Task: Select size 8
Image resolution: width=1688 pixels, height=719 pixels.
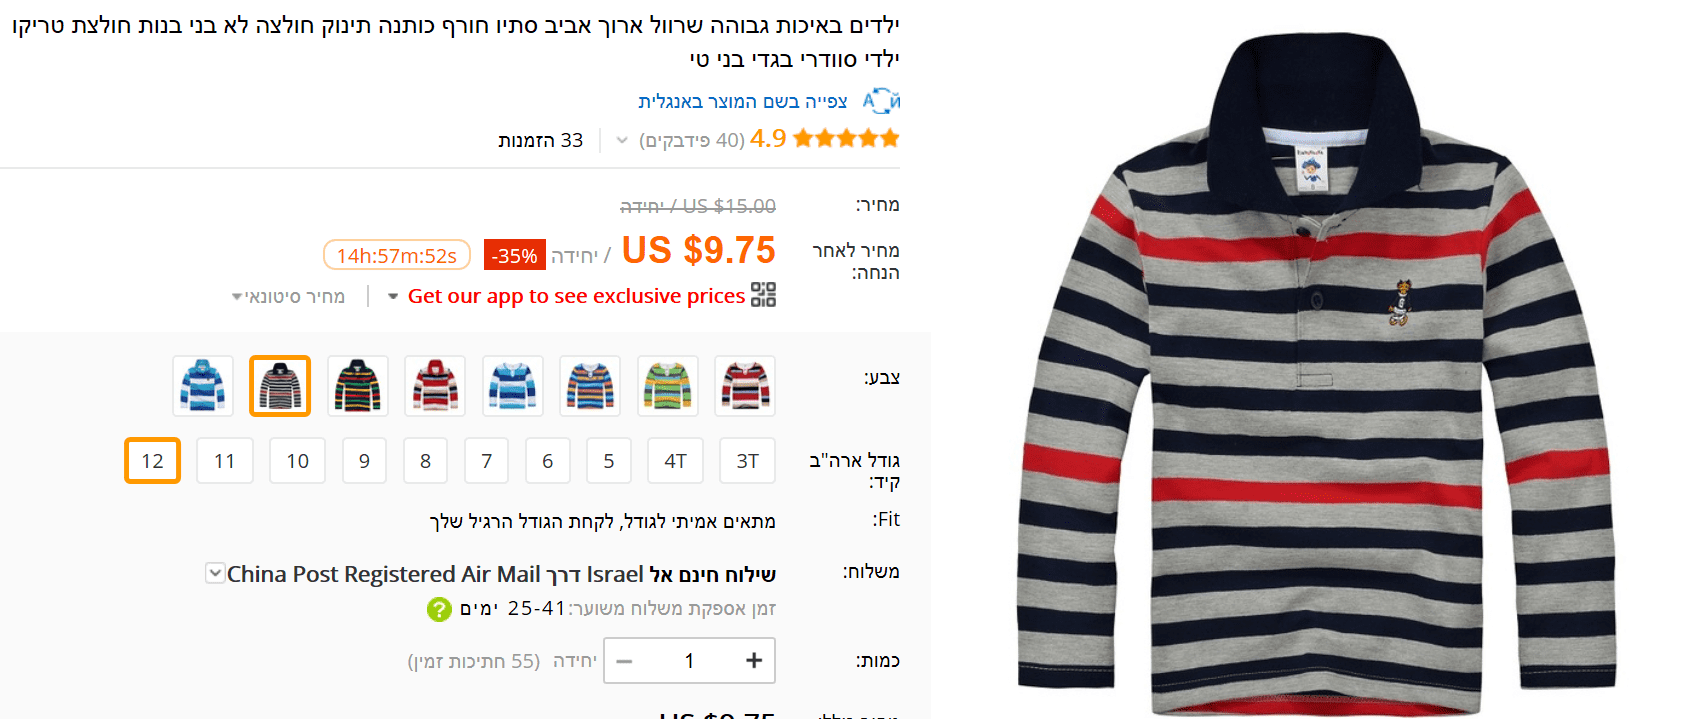Action: click(x=425, y=461)
